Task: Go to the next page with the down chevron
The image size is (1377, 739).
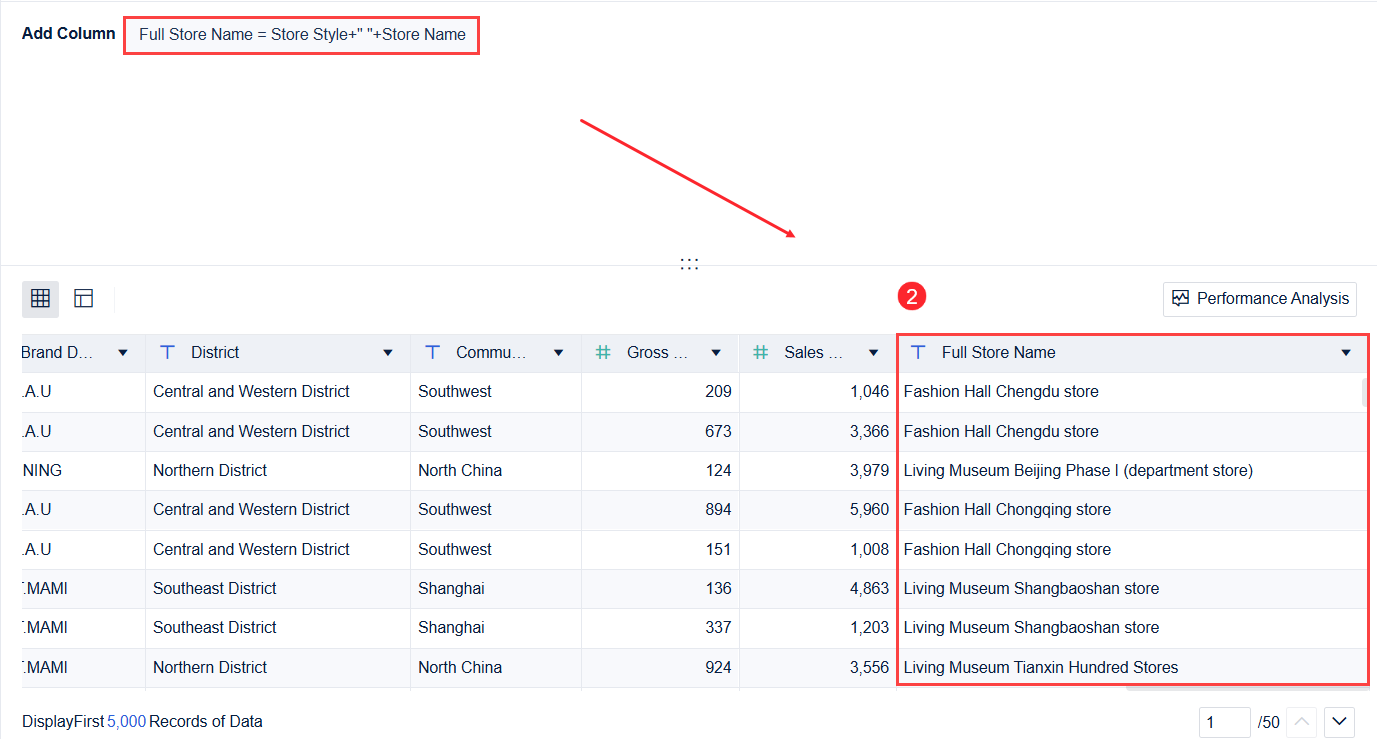Action: tap(1341, 721)
